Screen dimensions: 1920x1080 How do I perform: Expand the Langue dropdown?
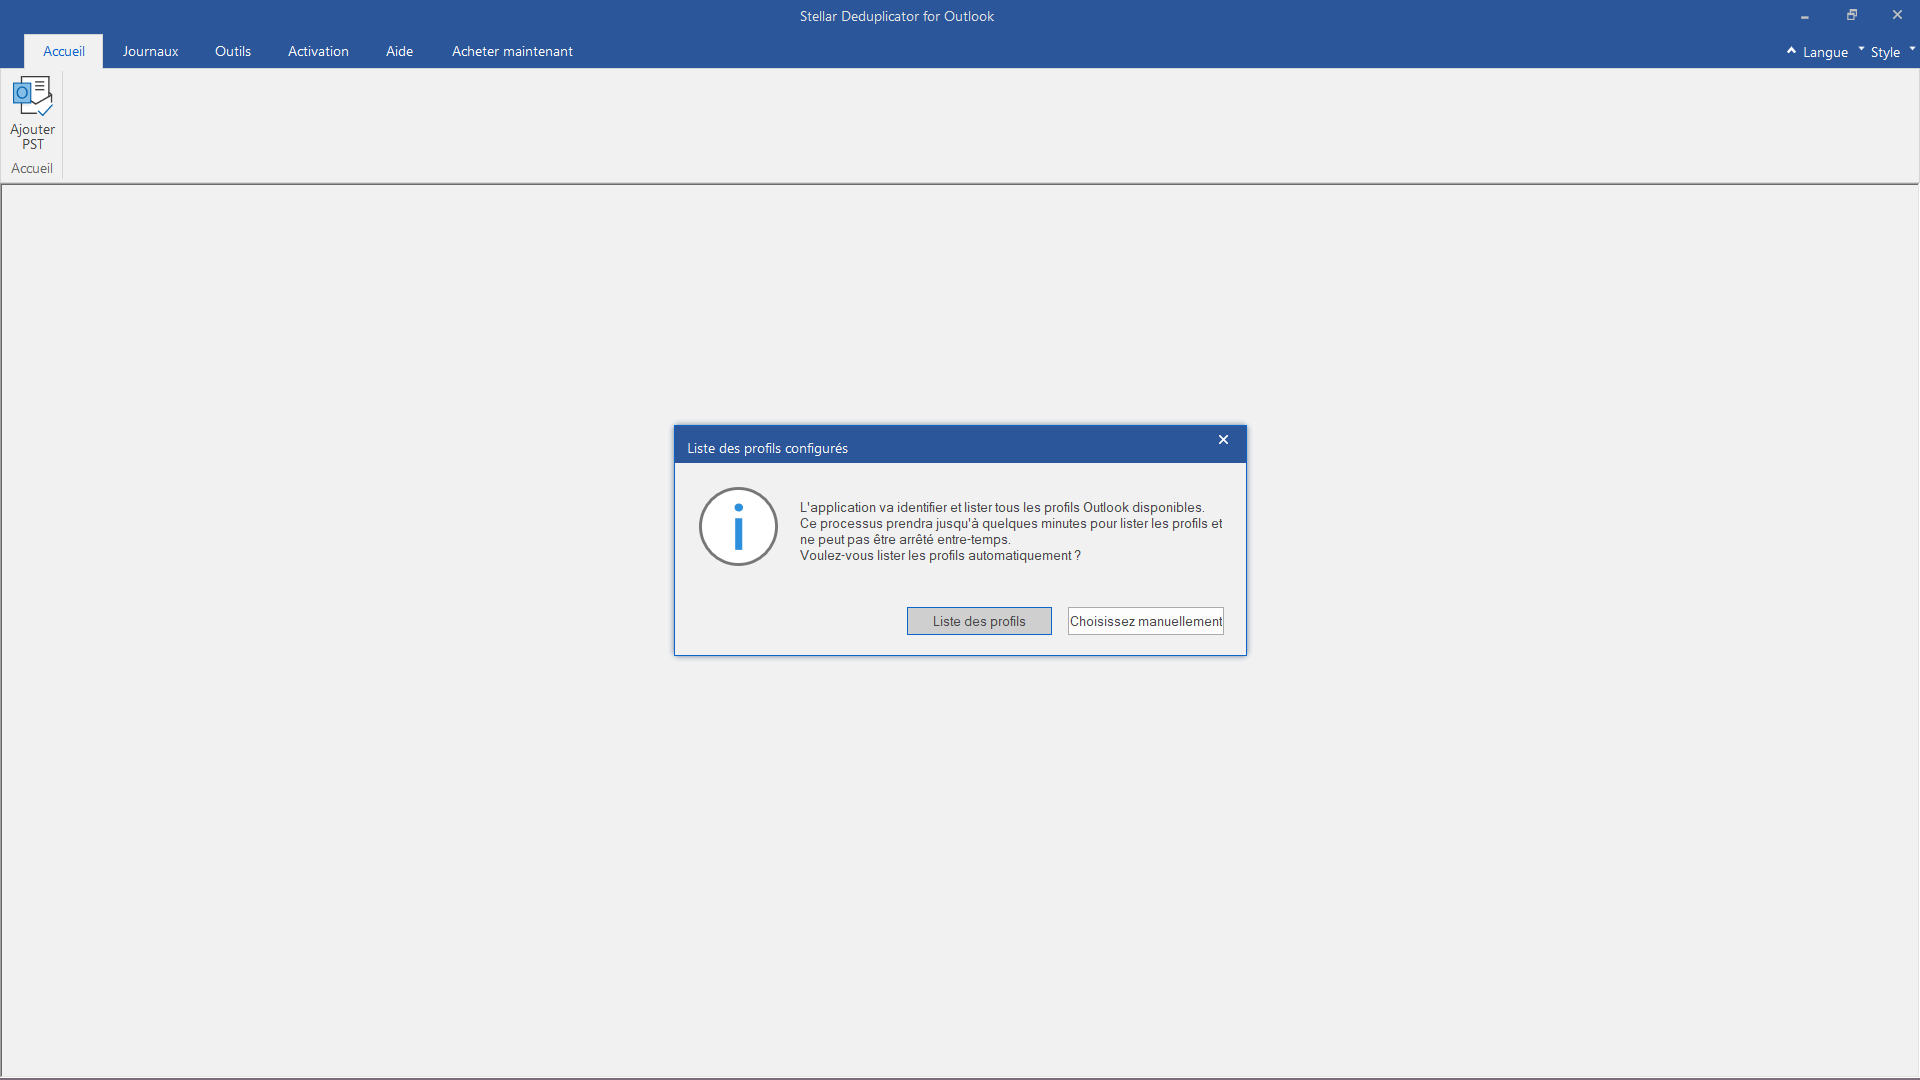tap(1832, 52)
